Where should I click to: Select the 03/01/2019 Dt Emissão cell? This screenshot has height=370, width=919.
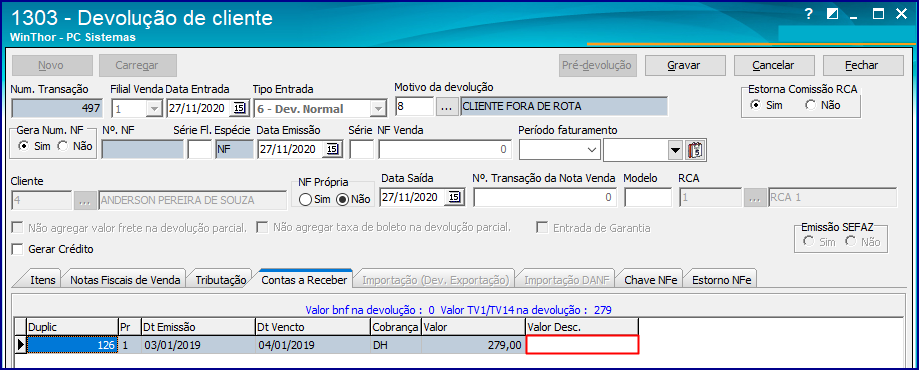tap(199, 345)
